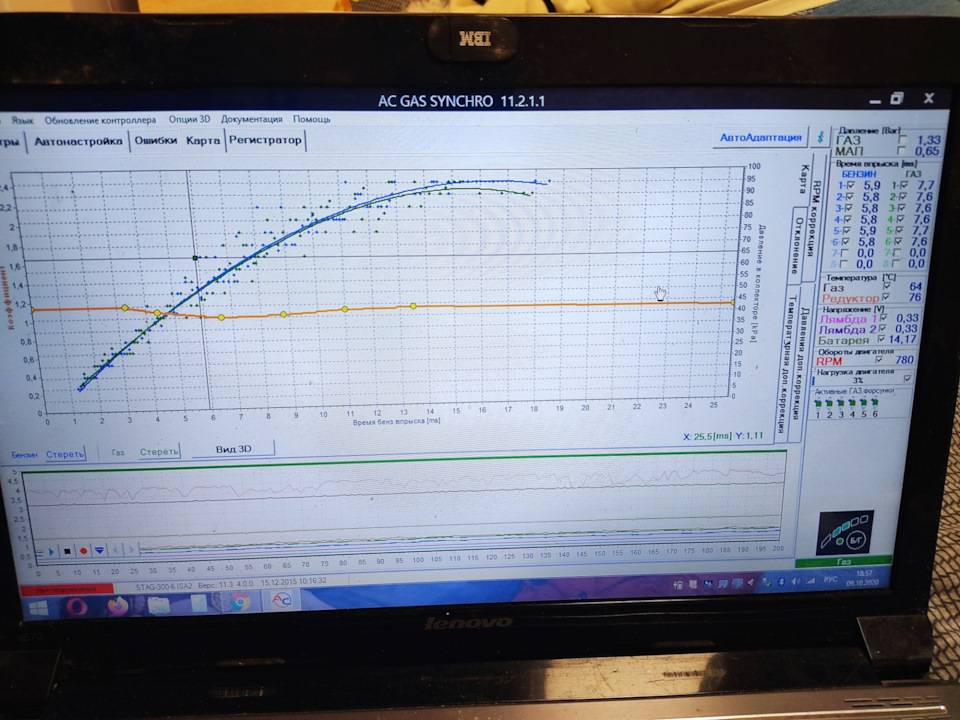Viewport: 960px width, 720px height.
Task: Click the RPM value 780
Action: click(904, 359)
